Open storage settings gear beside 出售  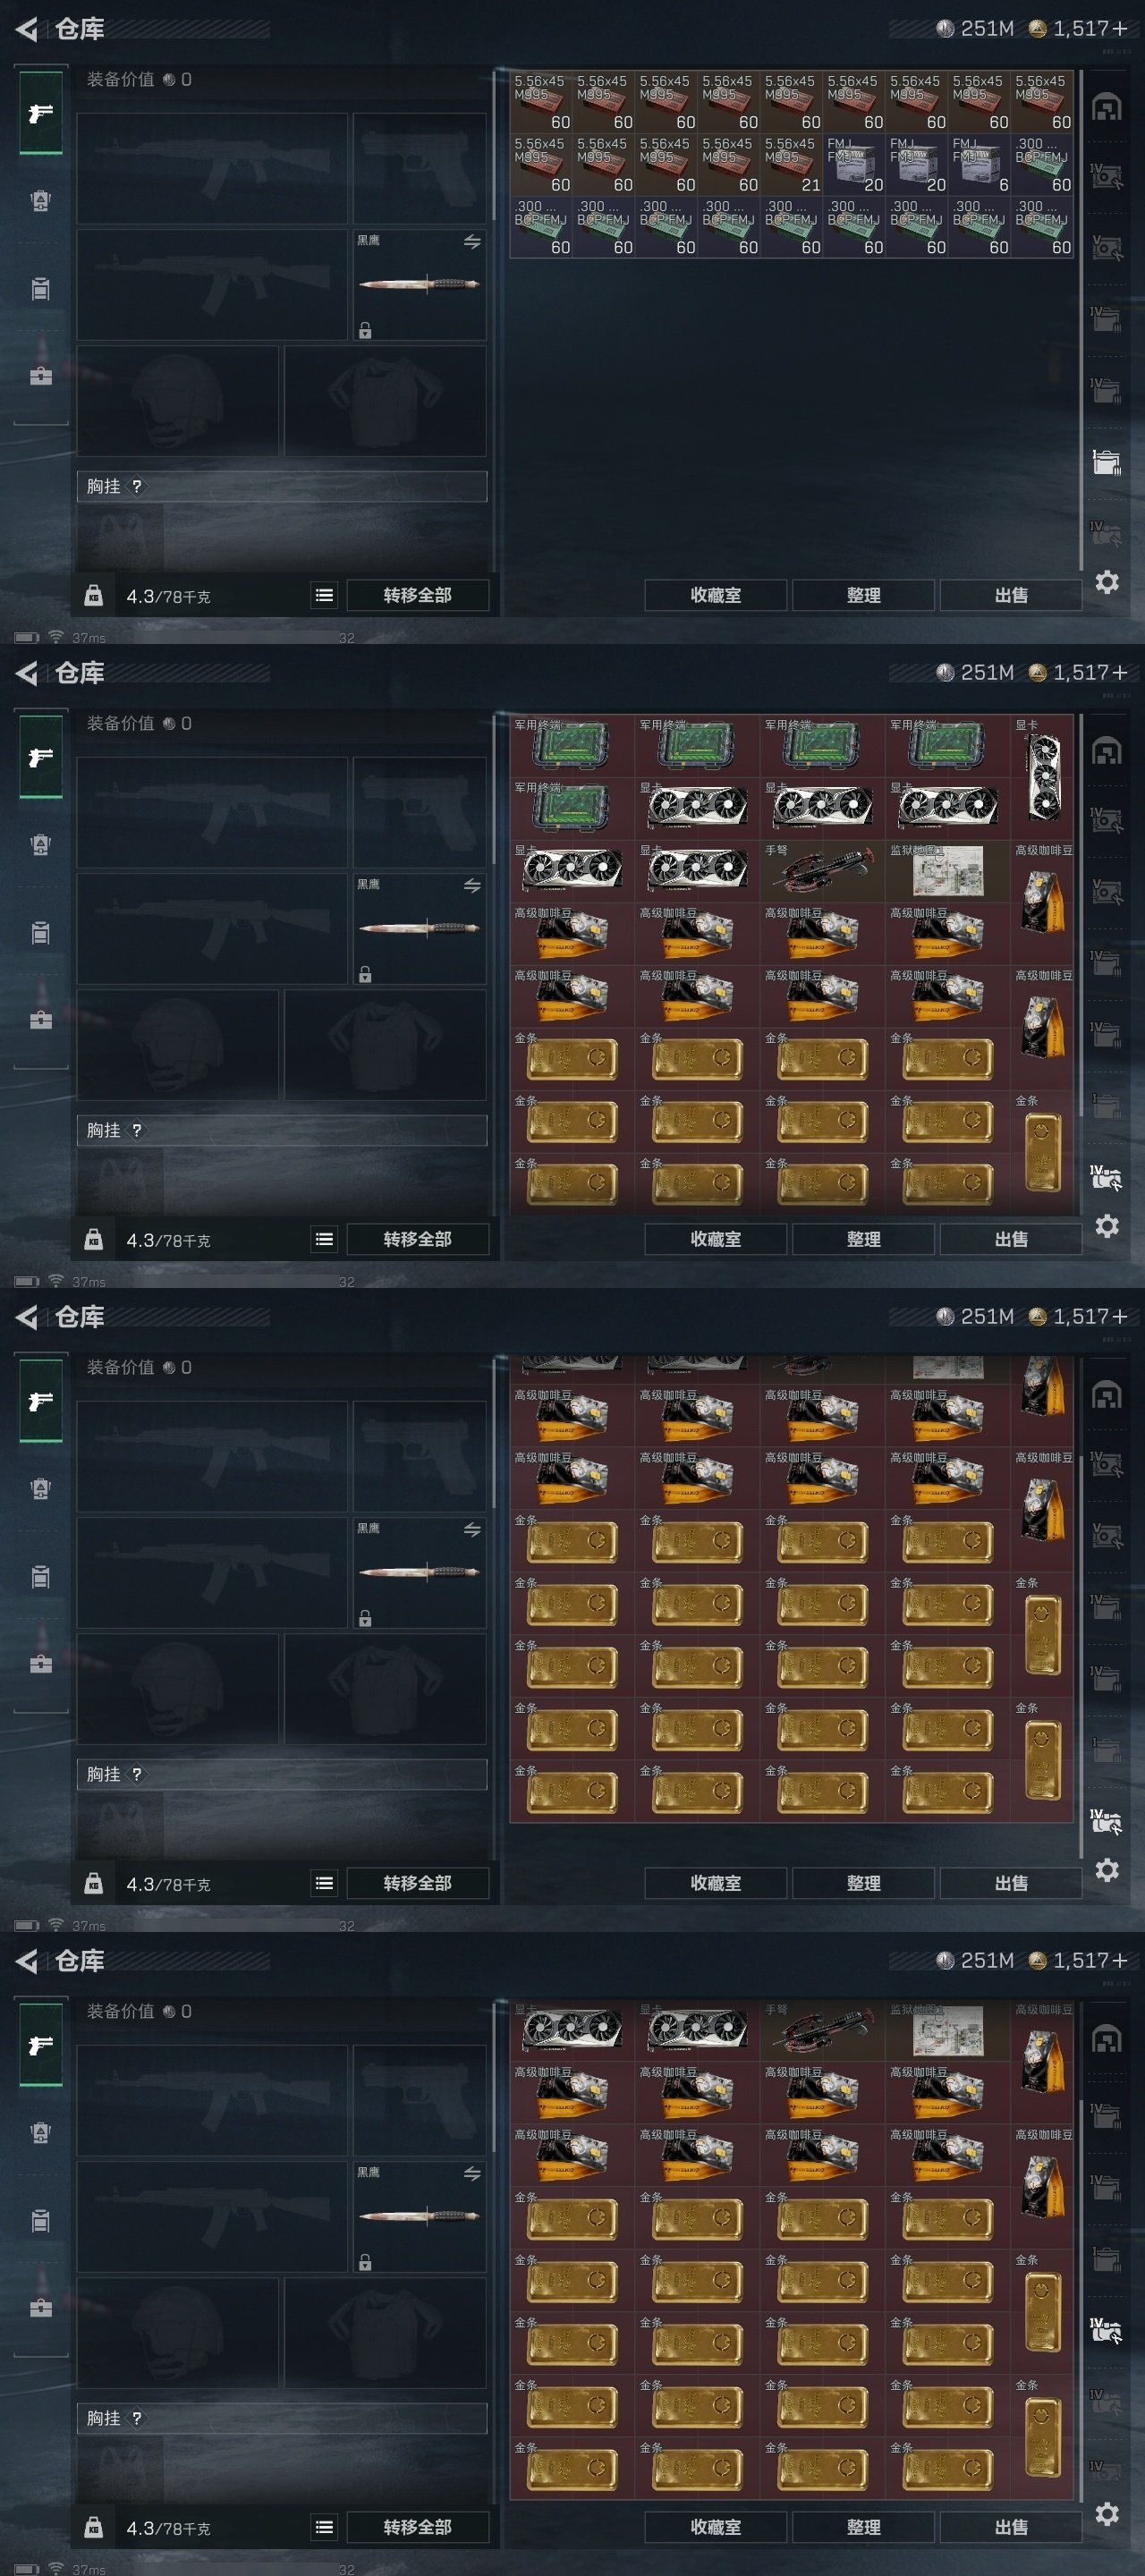(x=1106, y=582)
